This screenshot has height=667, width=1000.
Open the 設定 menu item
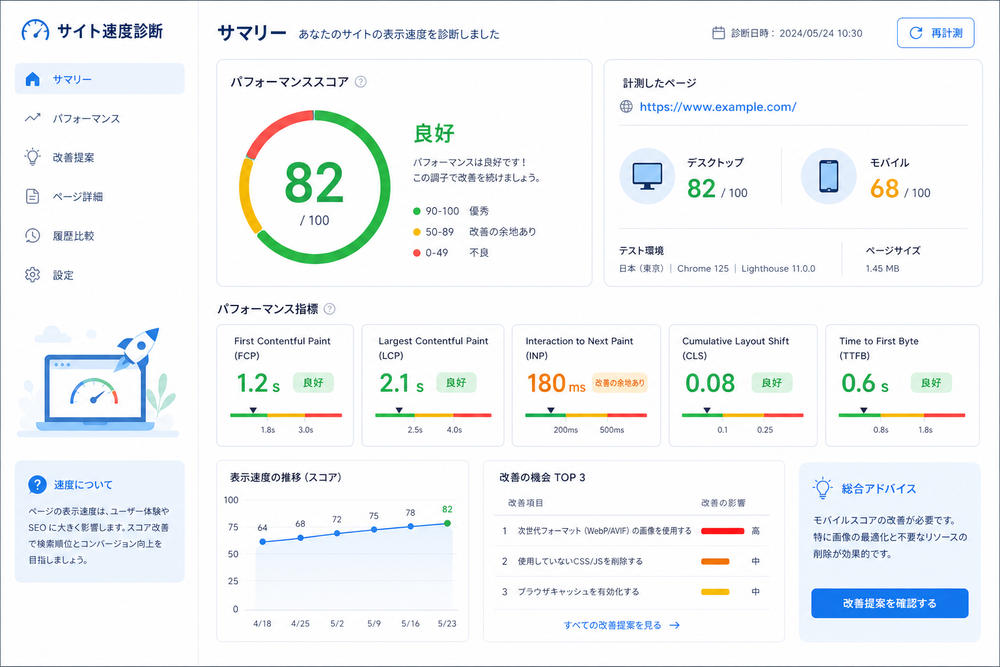click(x=99, y=275)
